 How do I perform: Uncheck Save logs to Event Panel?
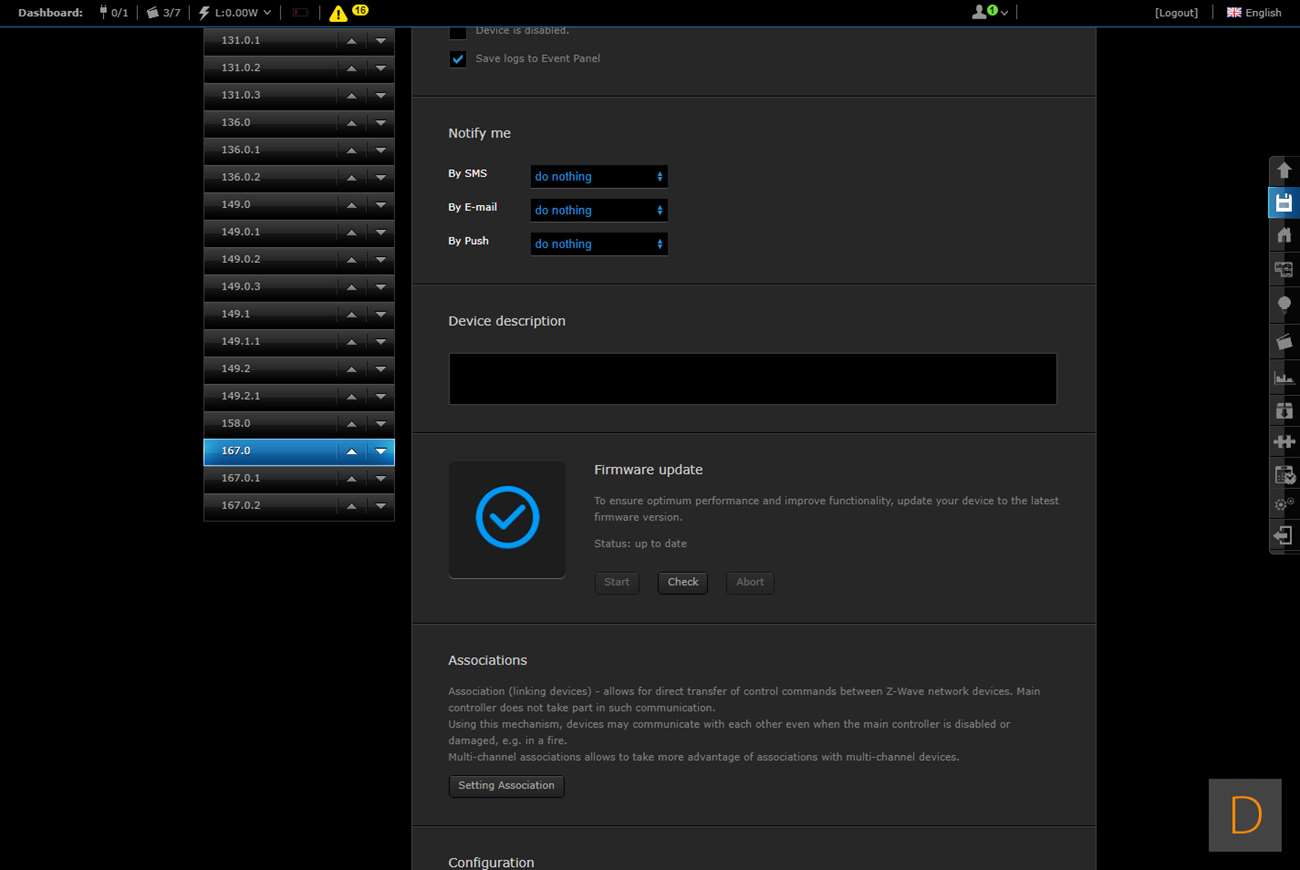(x=458, y=59)
